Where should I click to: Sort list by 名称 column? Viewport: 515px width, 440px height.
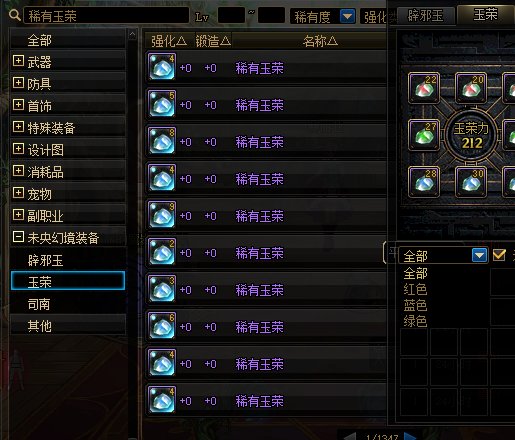pos(320,41)
